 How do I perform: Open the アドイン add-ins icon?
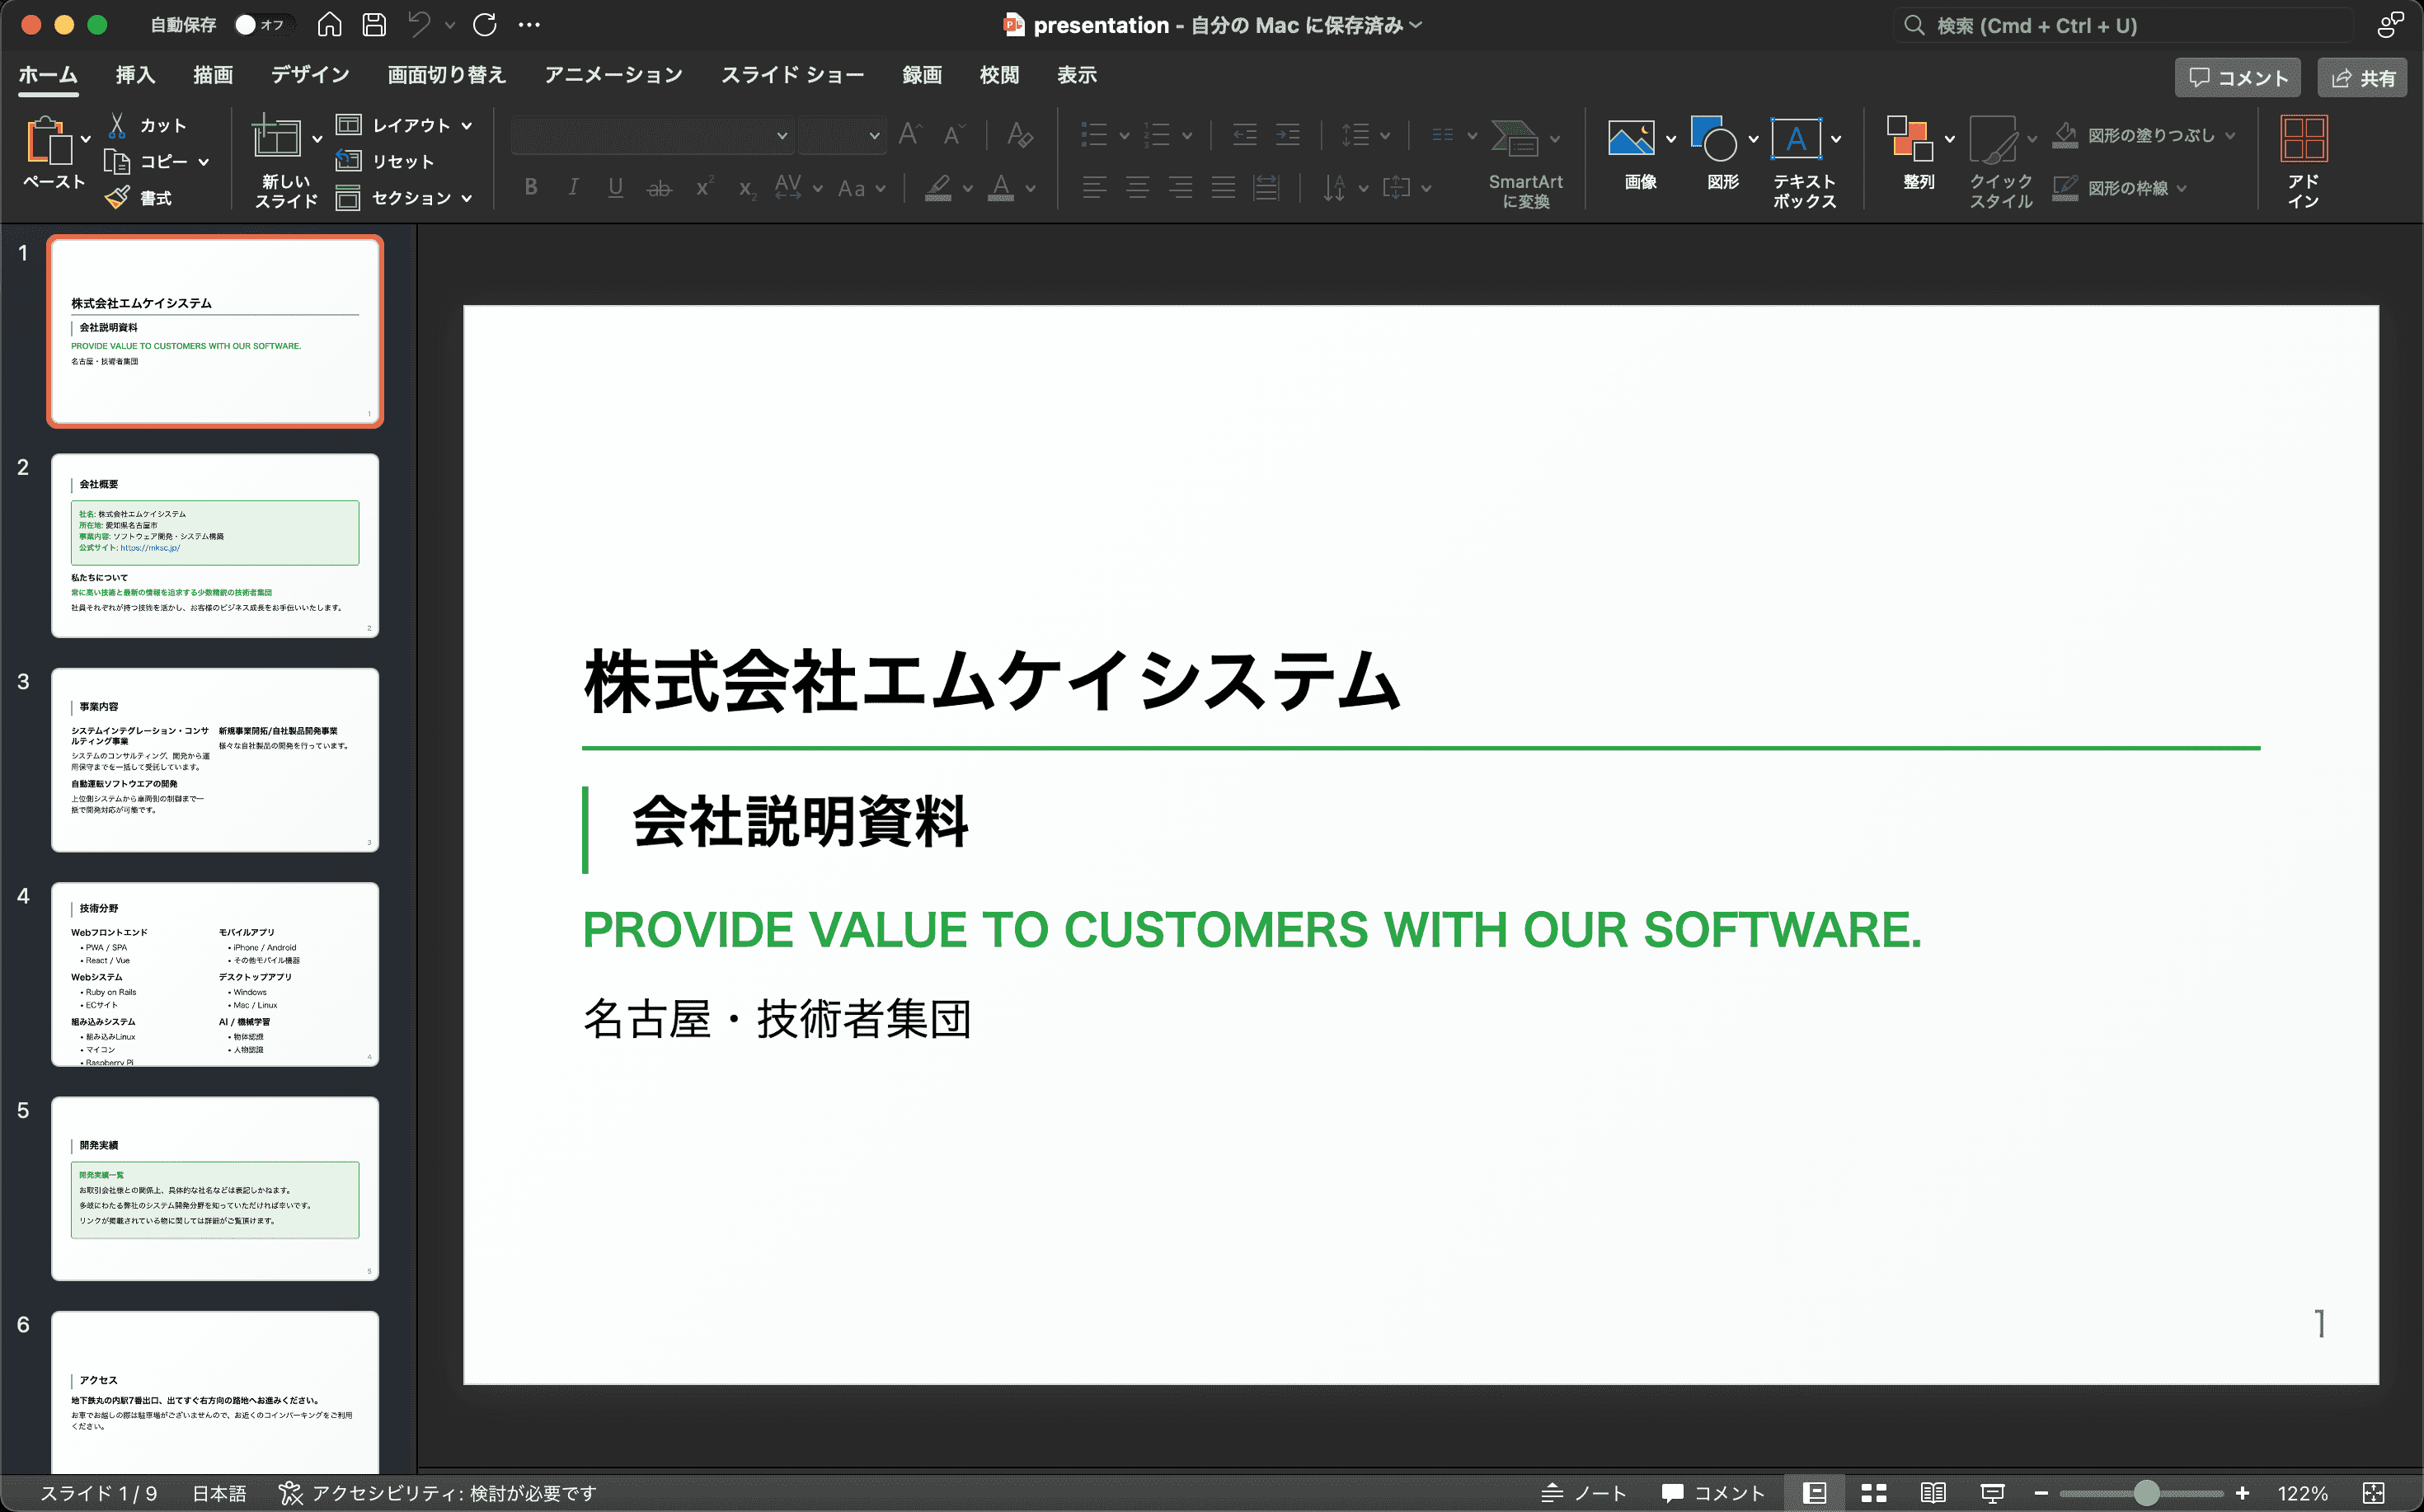tap(2303, 139)
